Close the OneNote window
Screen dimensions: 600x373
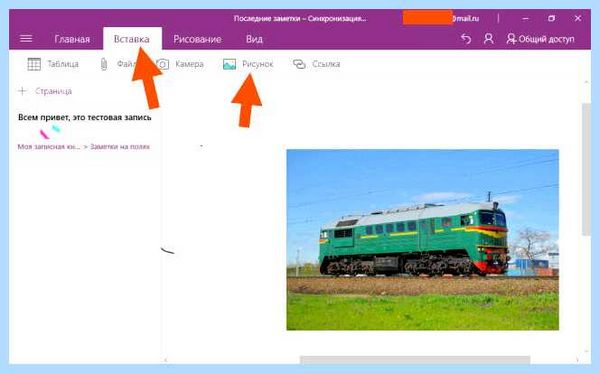[578, 18]
